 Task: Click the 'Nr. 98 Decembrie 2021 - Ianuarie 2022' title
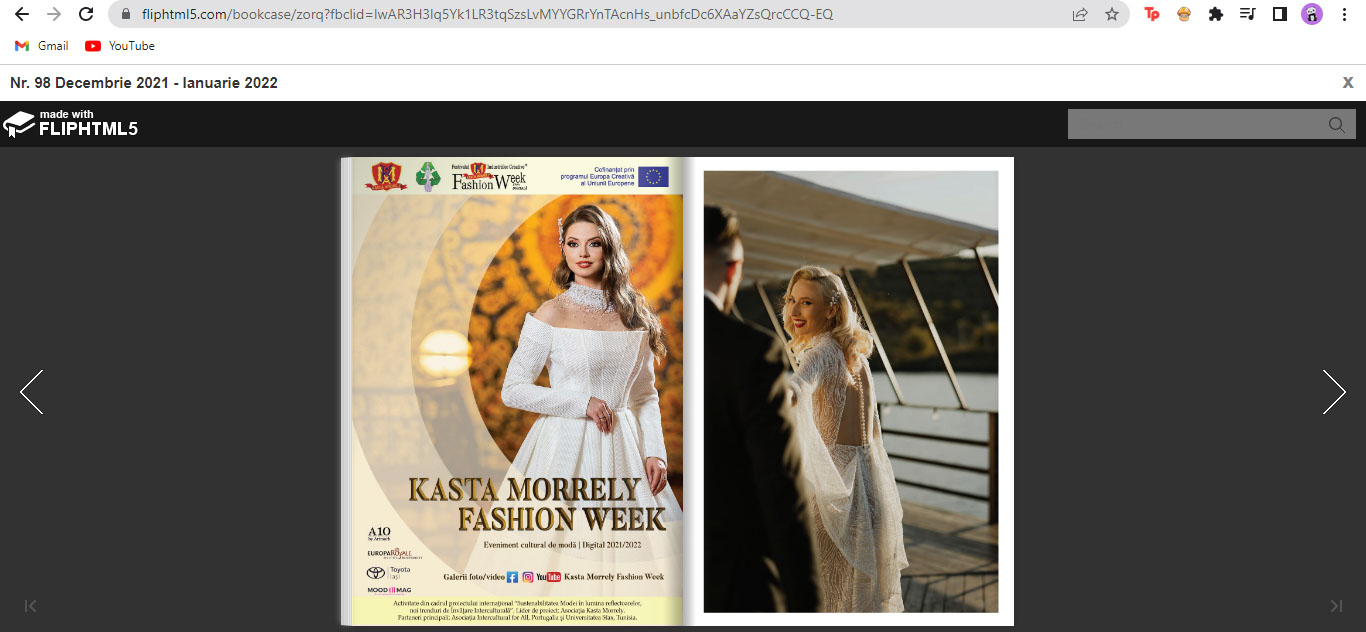coord(144,83)
